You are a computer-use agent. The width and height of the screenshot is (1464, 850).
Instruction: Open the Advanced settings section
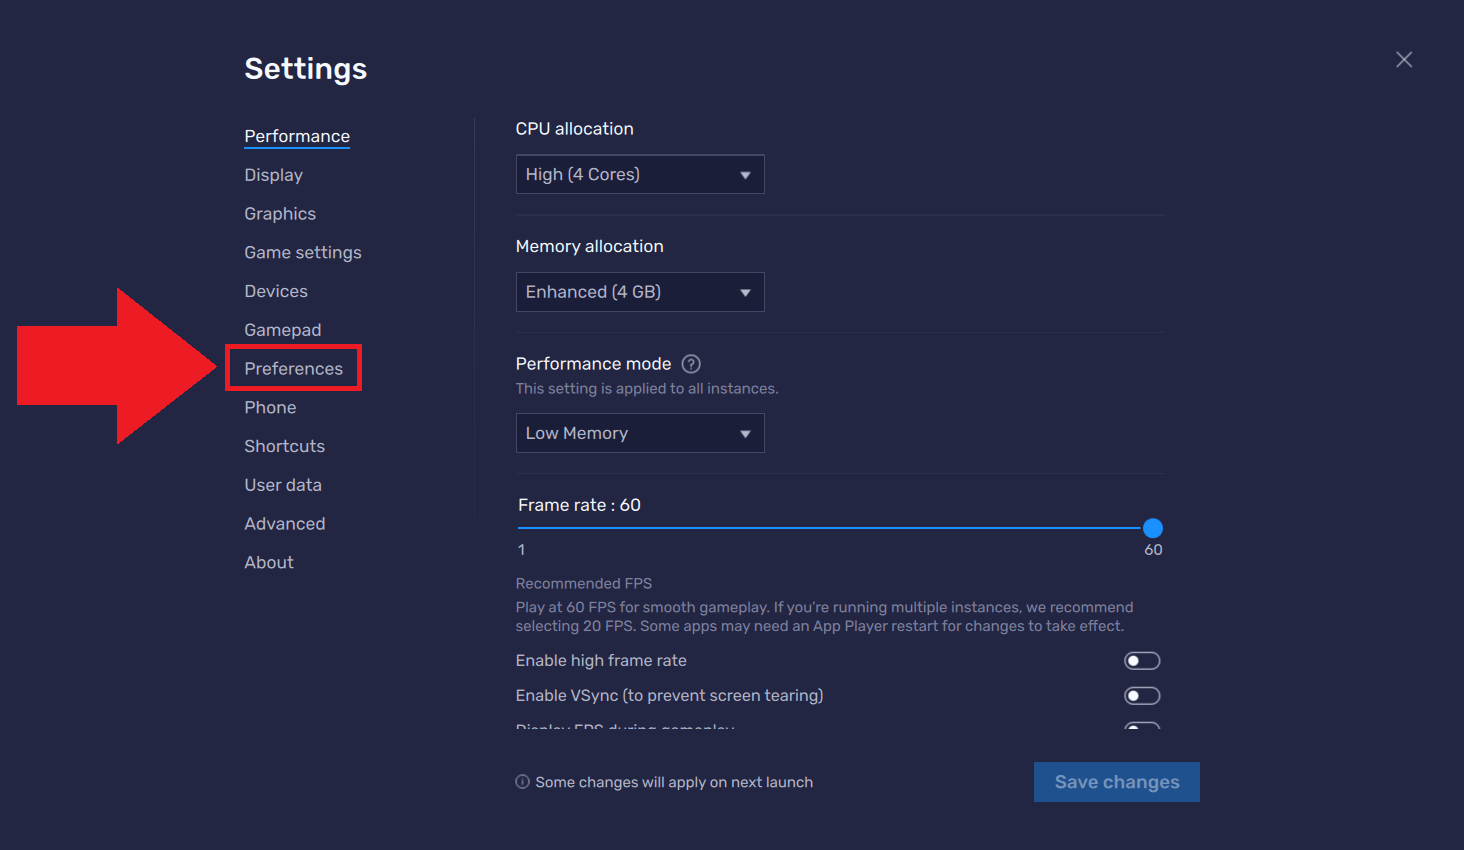tap(285, 524)
